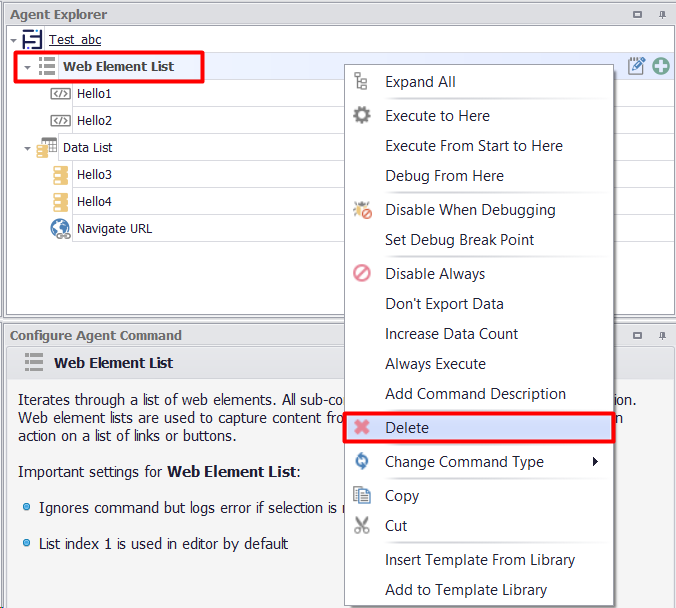Click the Hello3 data element icon
This screenshot has height=608, width=676.
[60, 175]
